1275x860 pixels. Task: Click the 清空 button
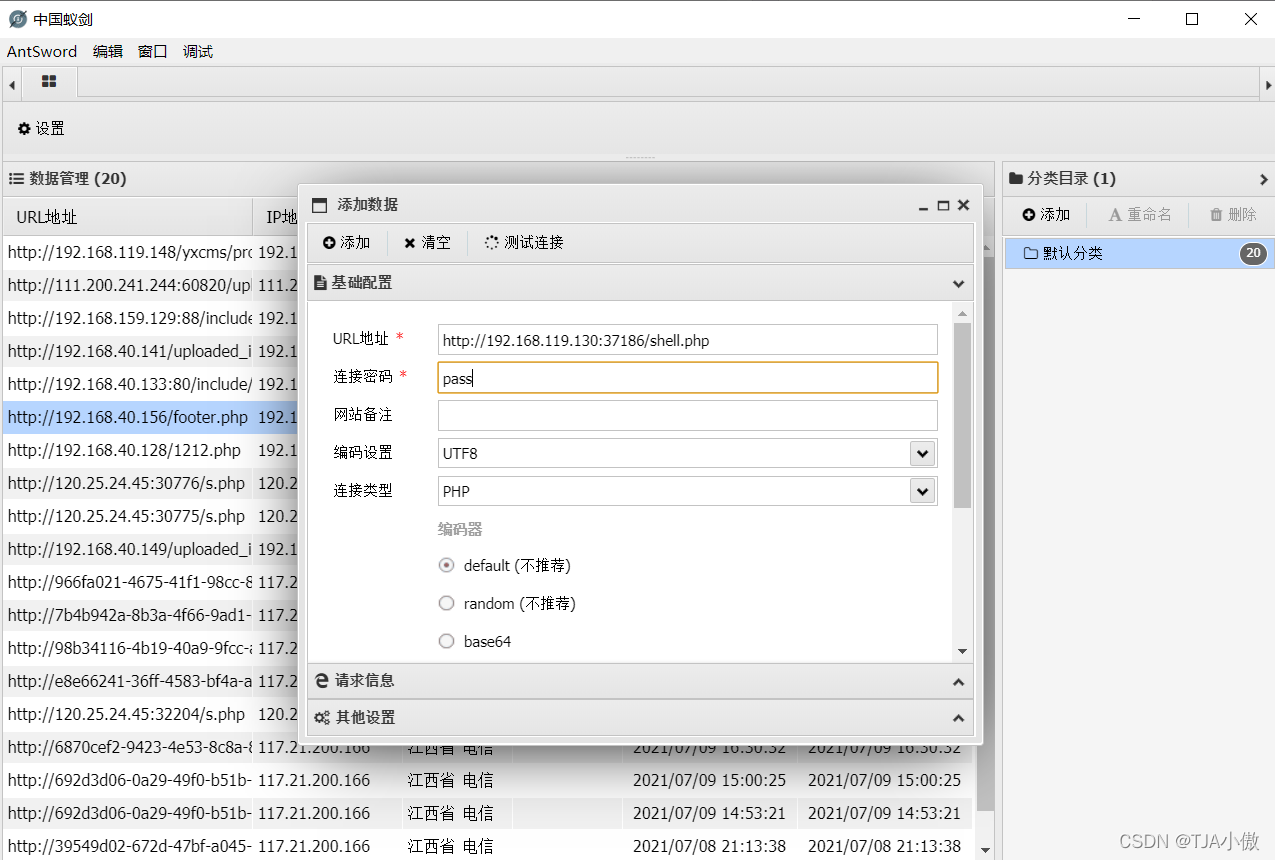click(427, 243)
